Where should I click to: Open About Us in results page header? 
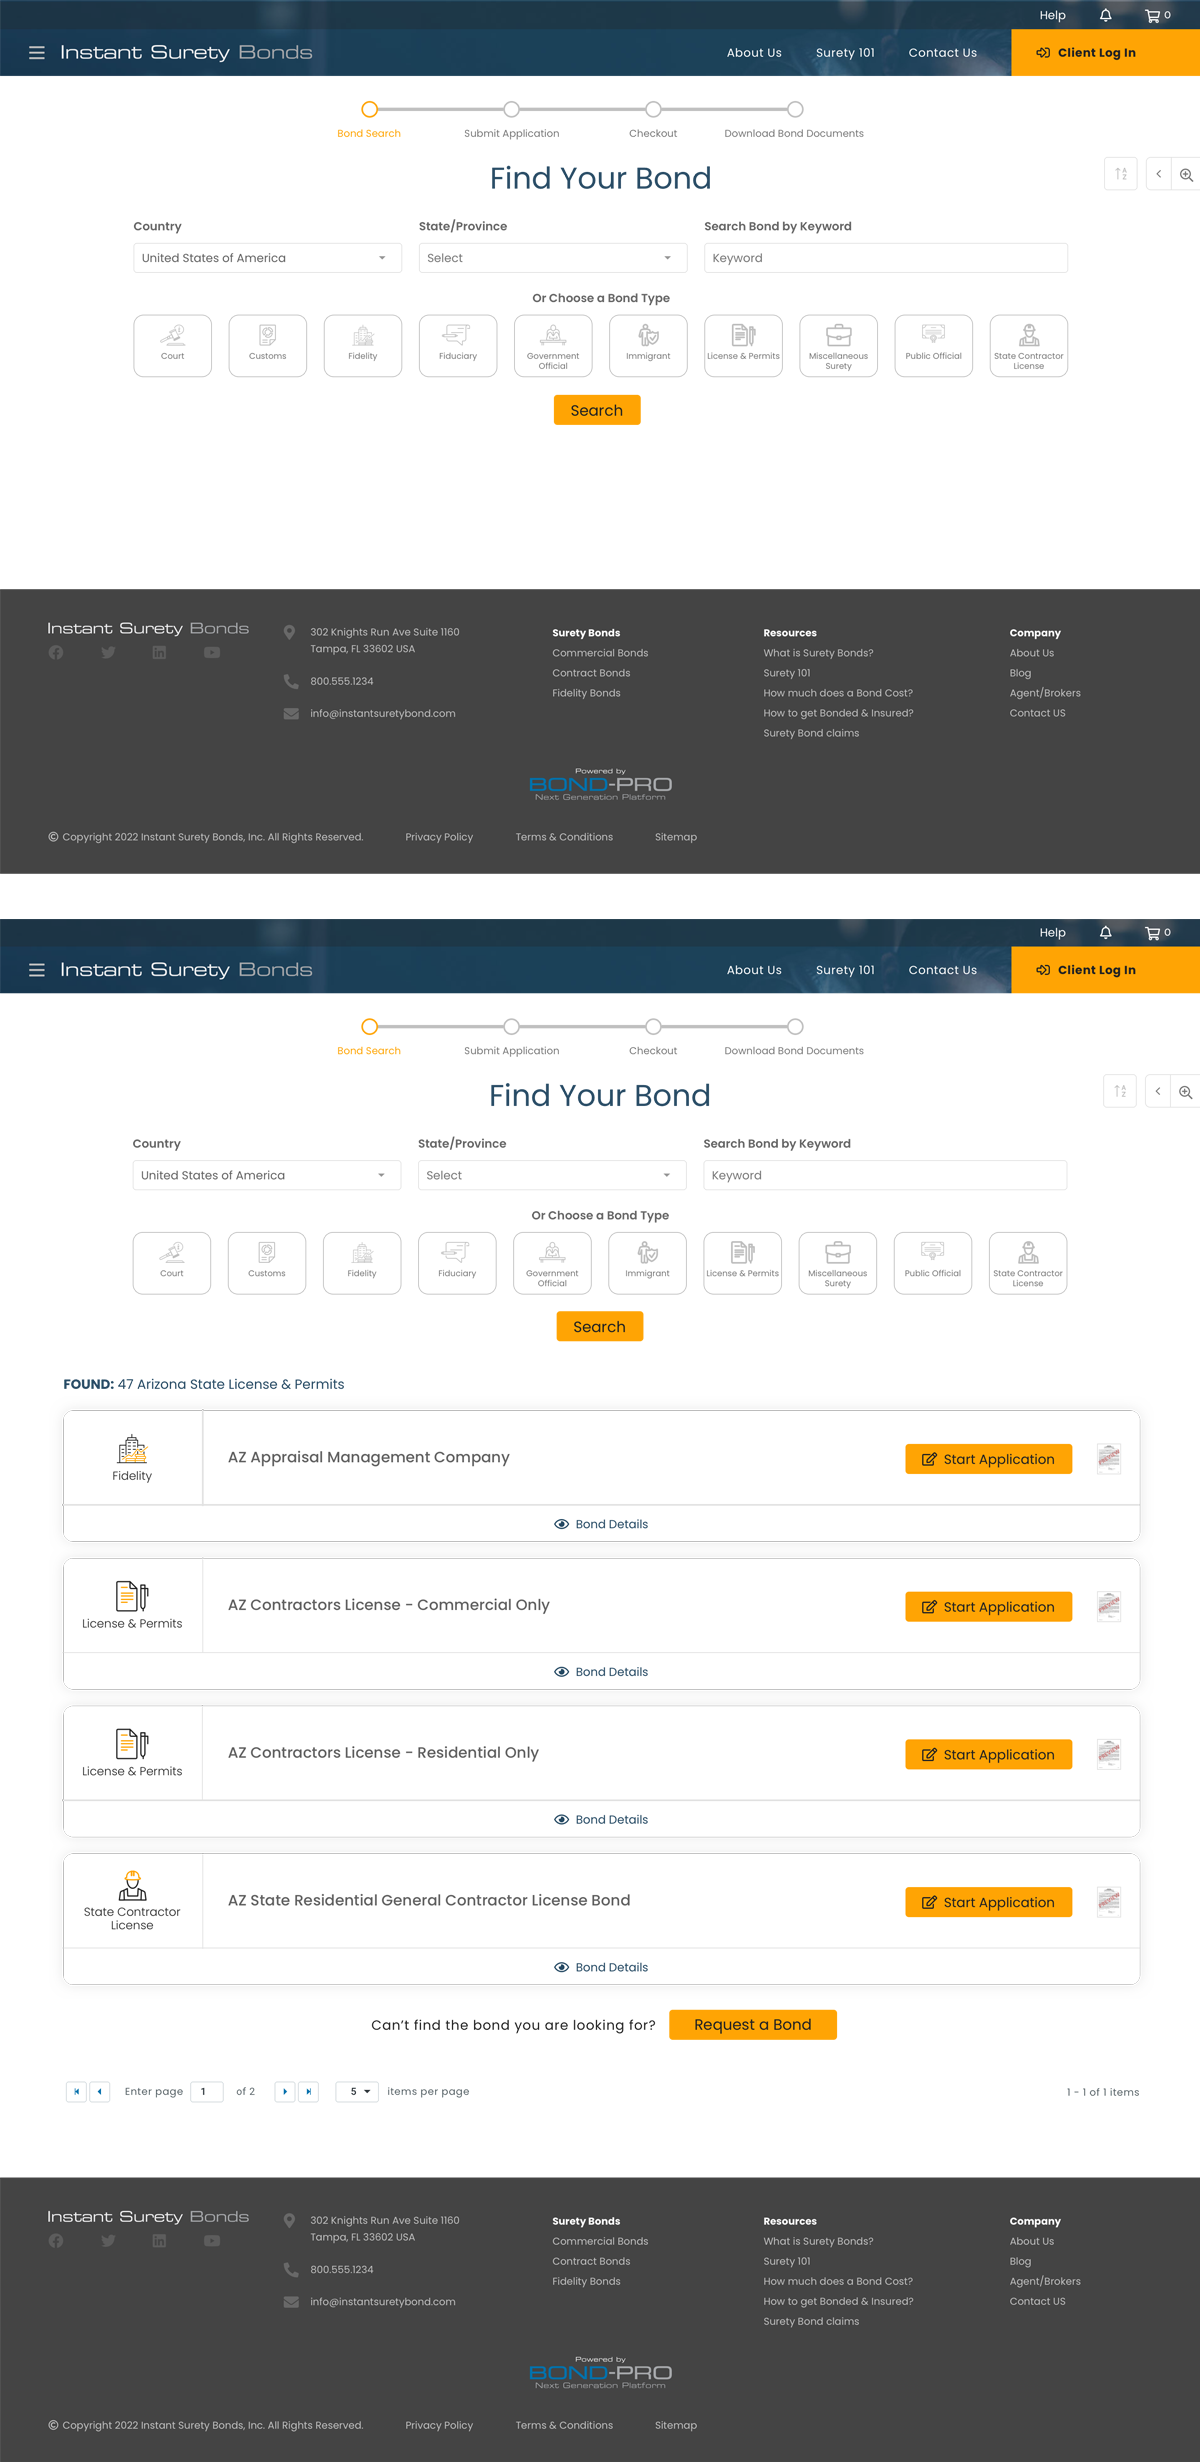(754, 970)
